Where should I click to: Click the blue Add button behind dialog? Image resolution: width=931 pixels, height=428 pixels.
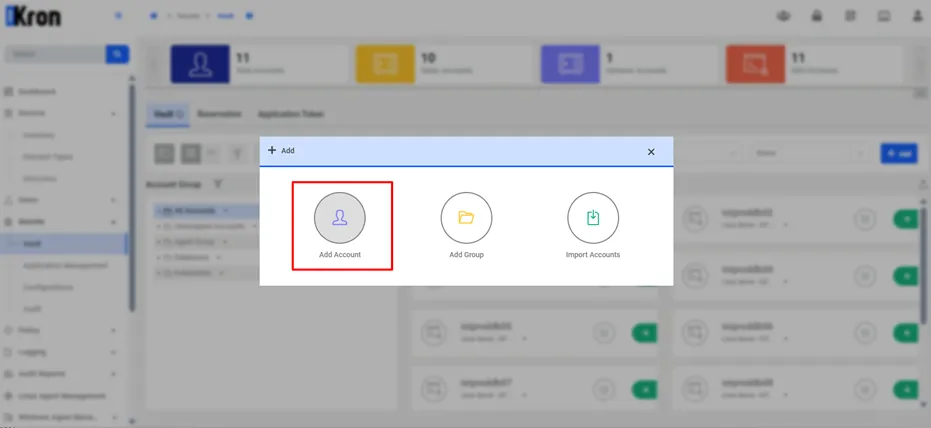click(898, 153)
